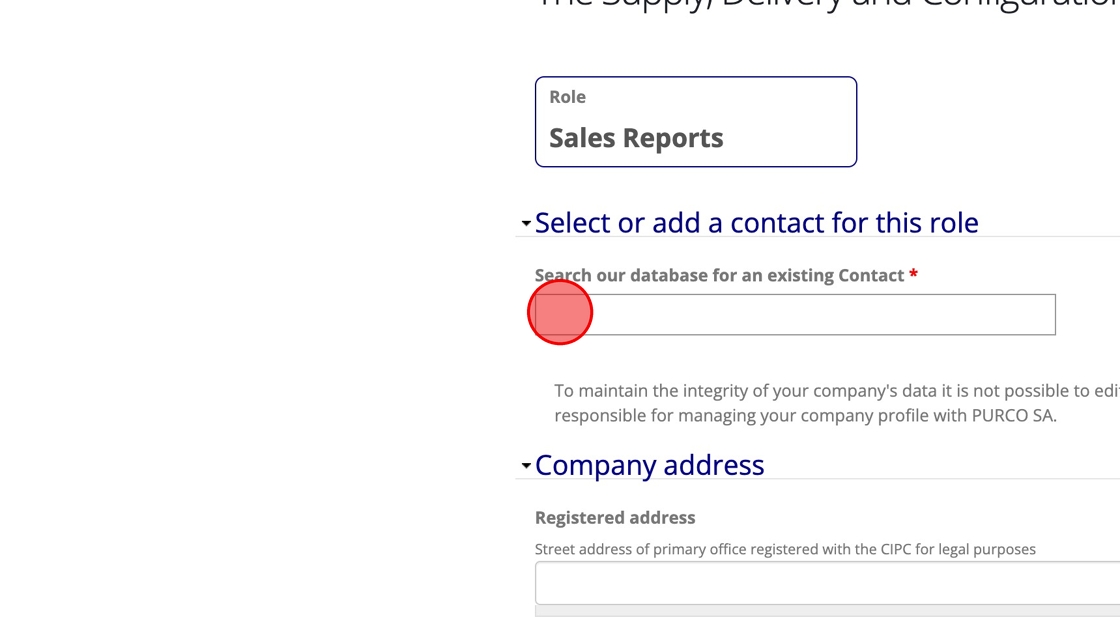Collapse the contact selection section triangle
Viewport: 1120px width, 626px height.
coord(526,224)
